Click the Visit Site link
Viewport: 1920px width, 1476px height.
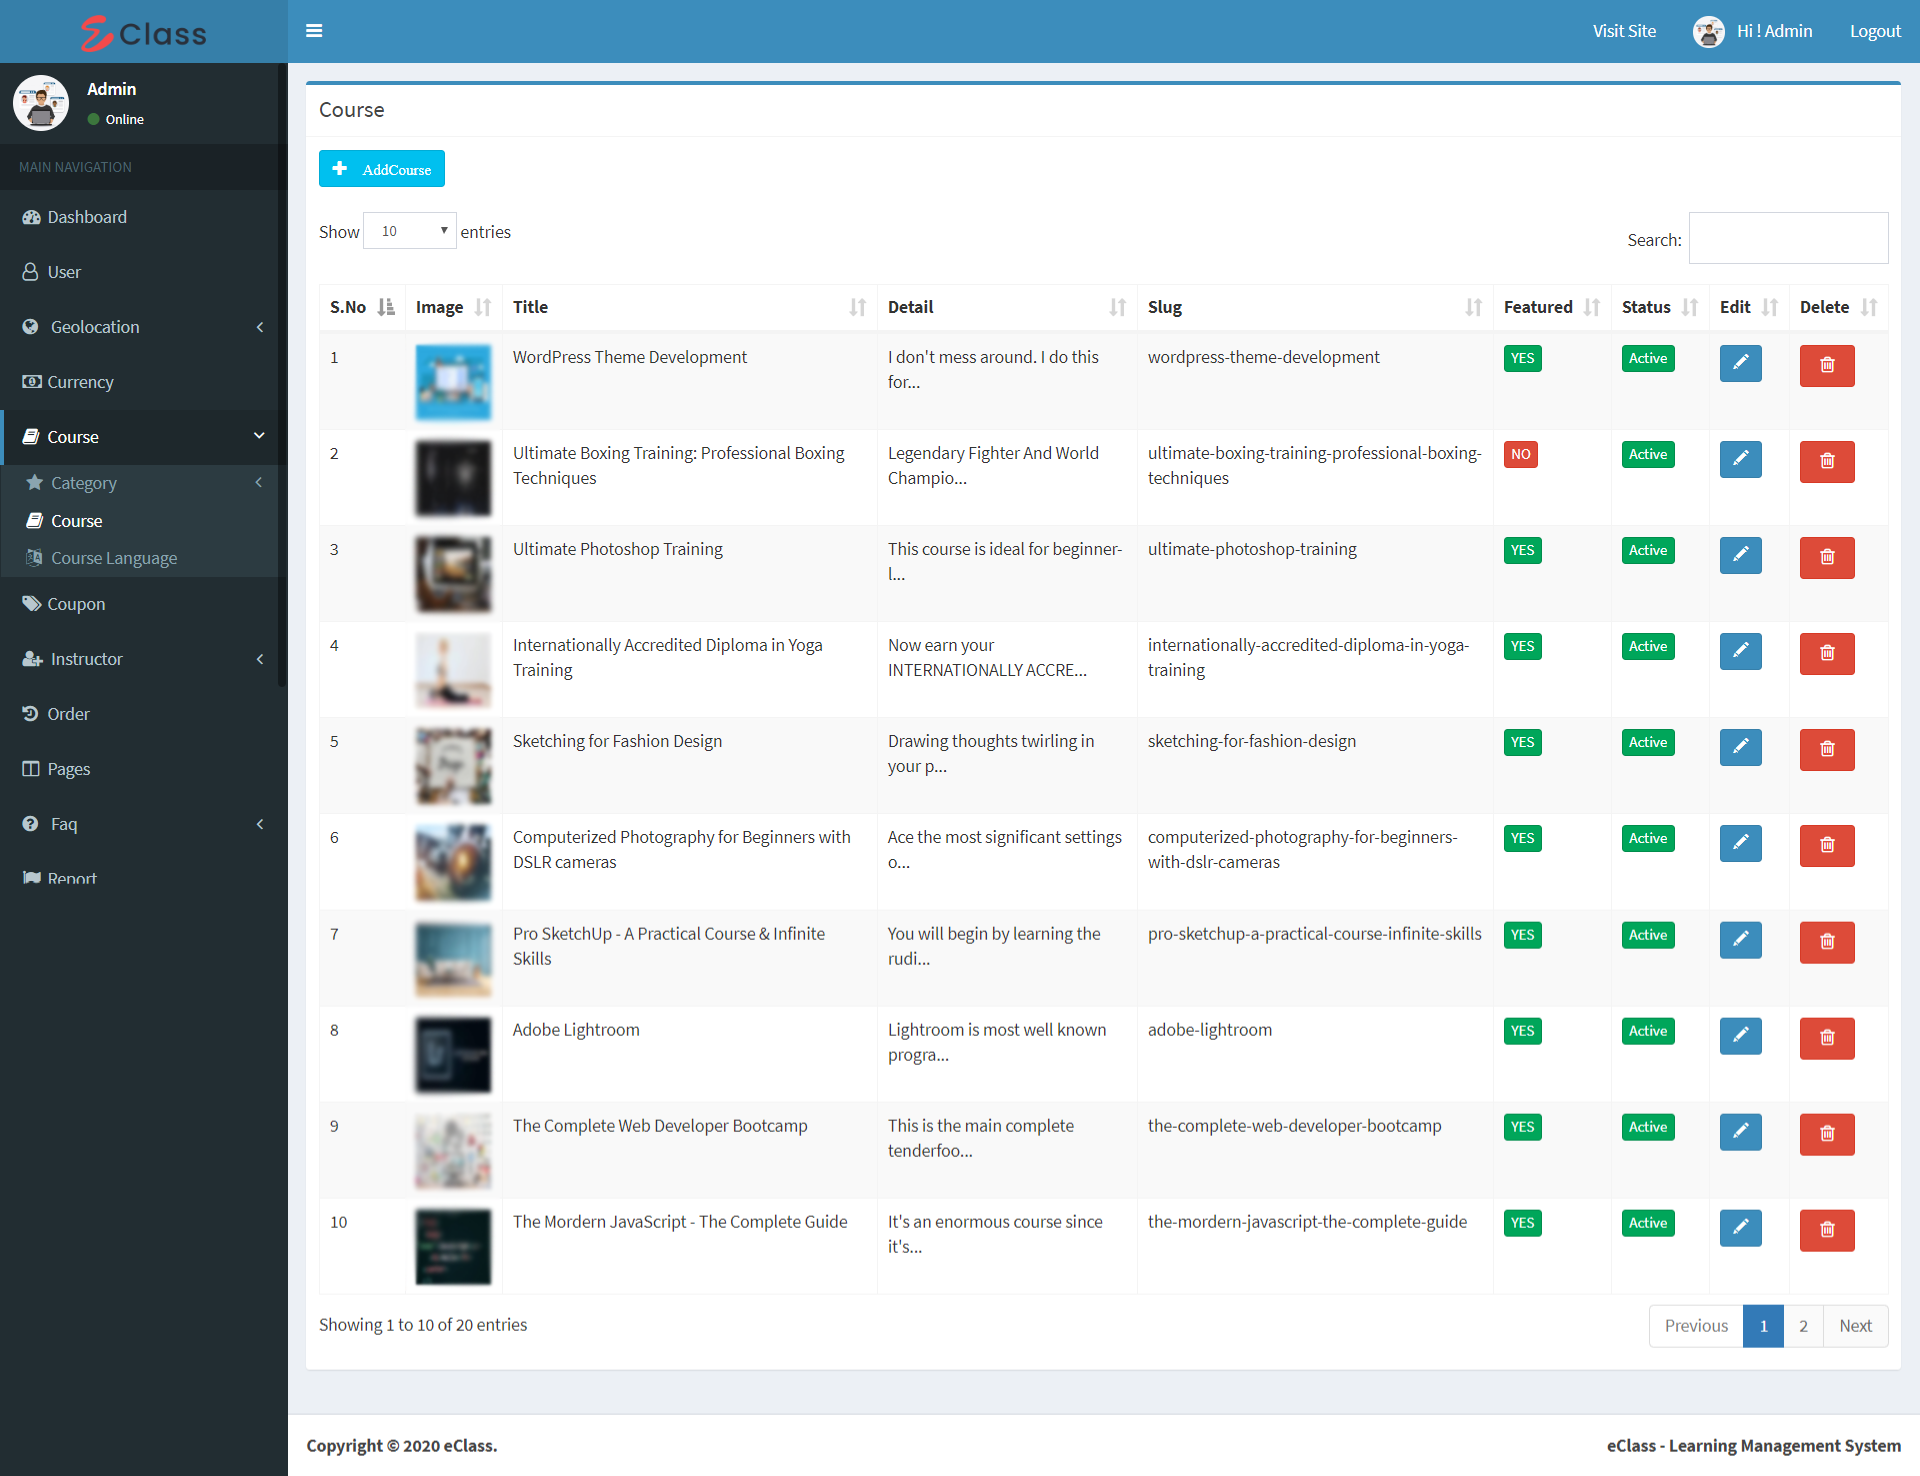[1624, 31]
